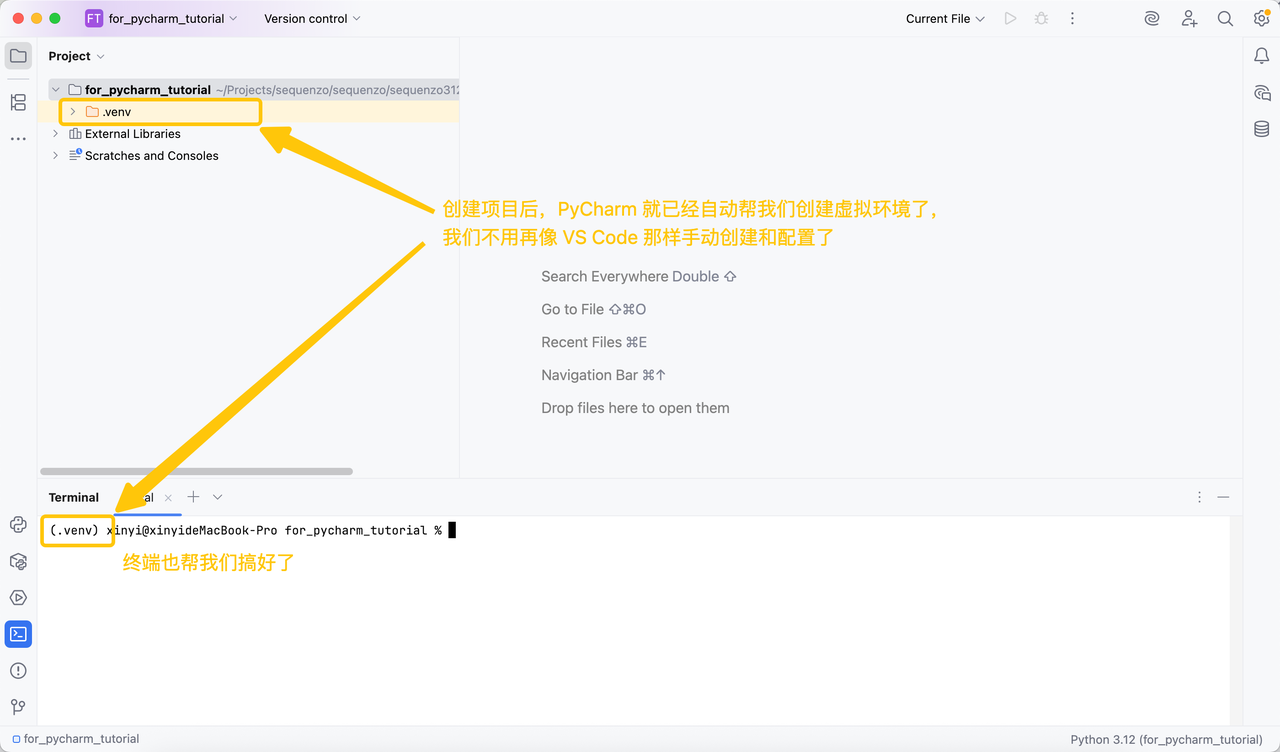The image size is (1280, 752).
Task: Toggle the Terminal tool window button
Action: (18, 634)
